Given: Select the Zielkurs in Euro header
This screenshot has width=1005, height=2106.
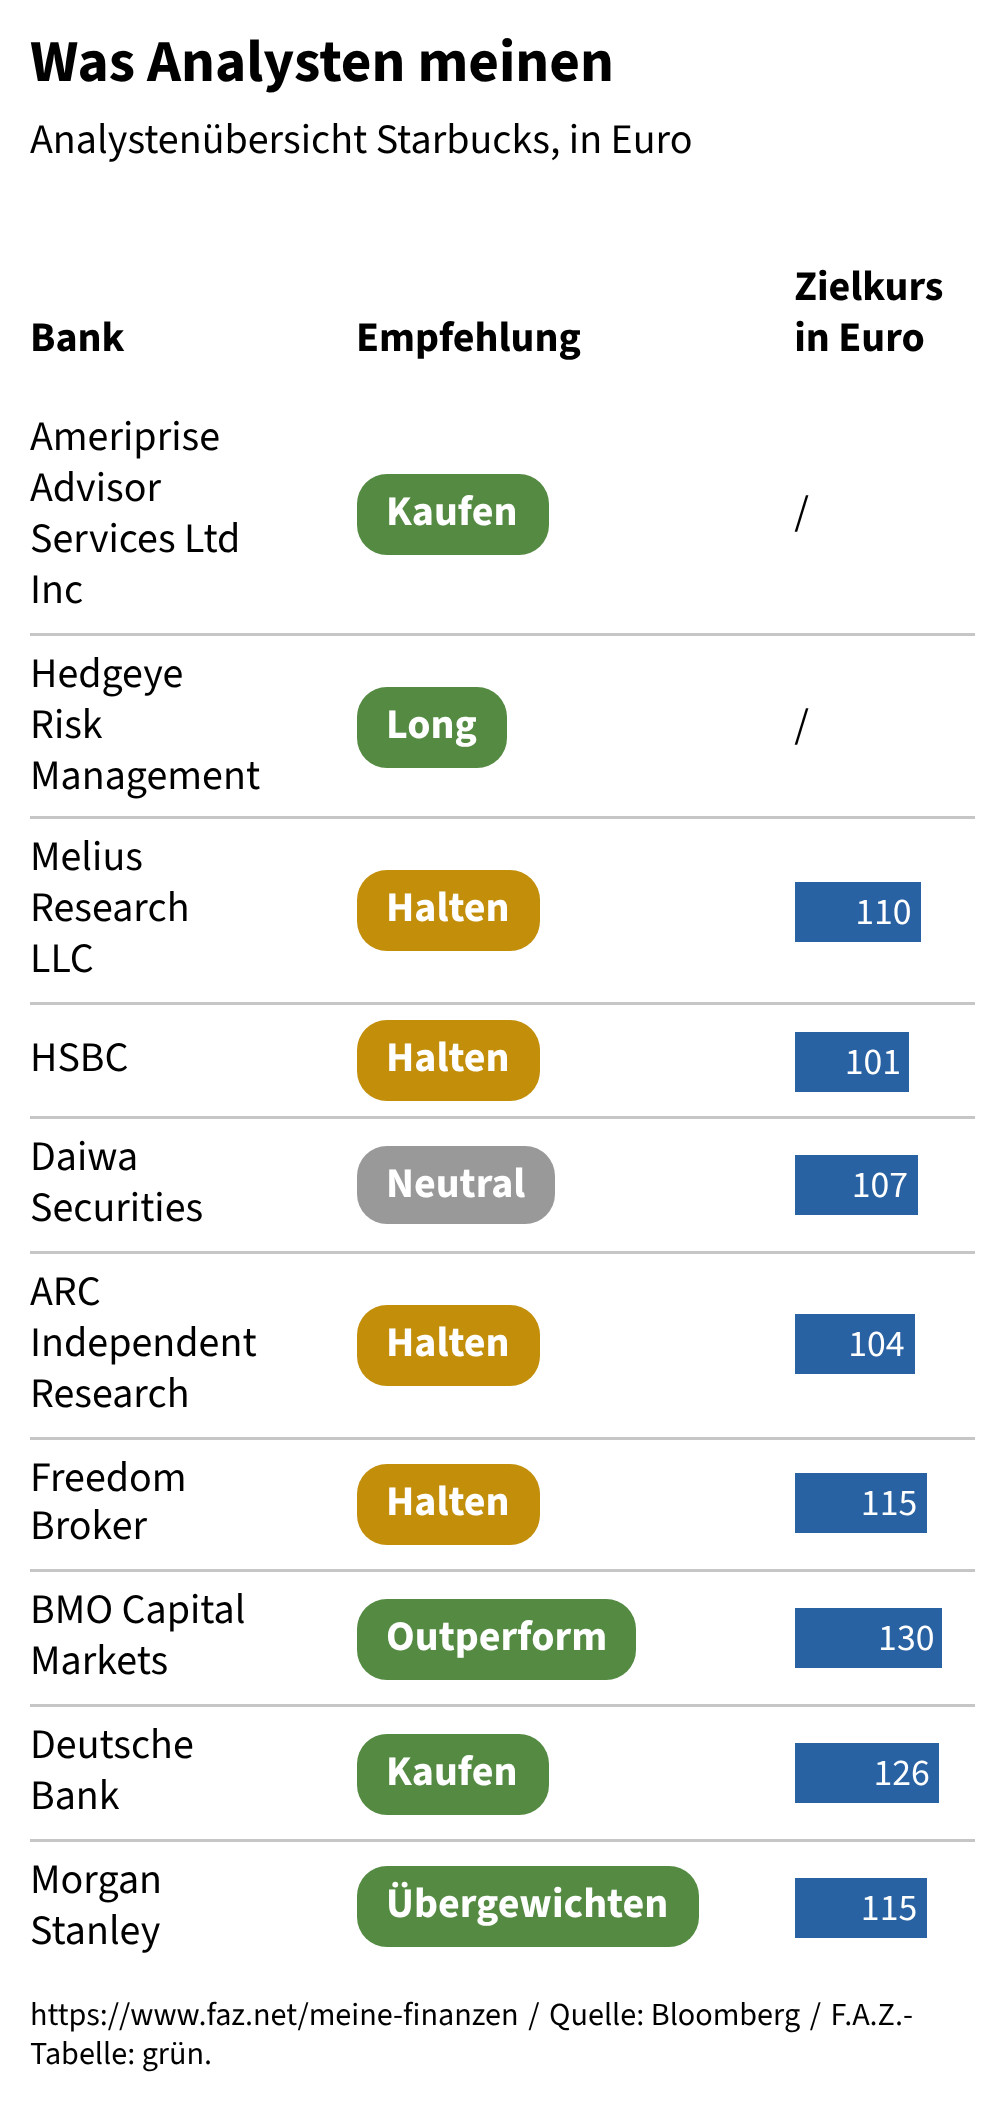Looking at the screenshot, I should [868, 312].
